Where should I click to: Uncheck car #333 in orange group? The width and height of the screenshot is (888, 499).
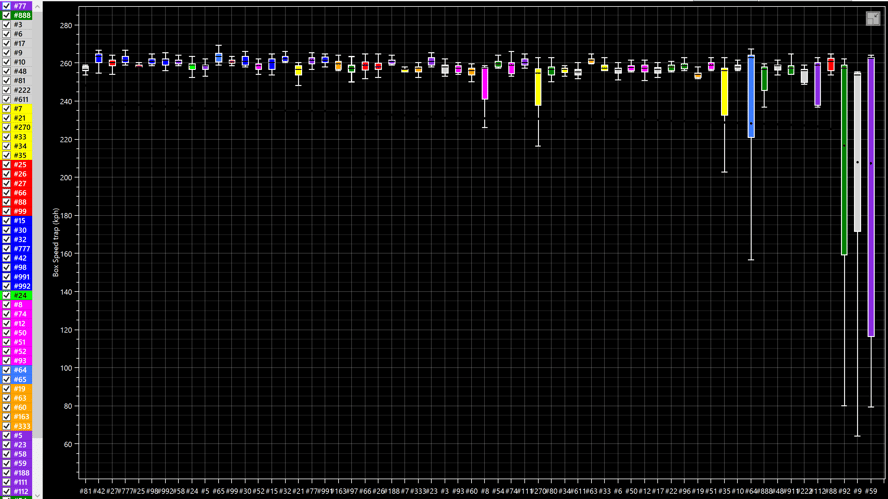pos(6,426)
